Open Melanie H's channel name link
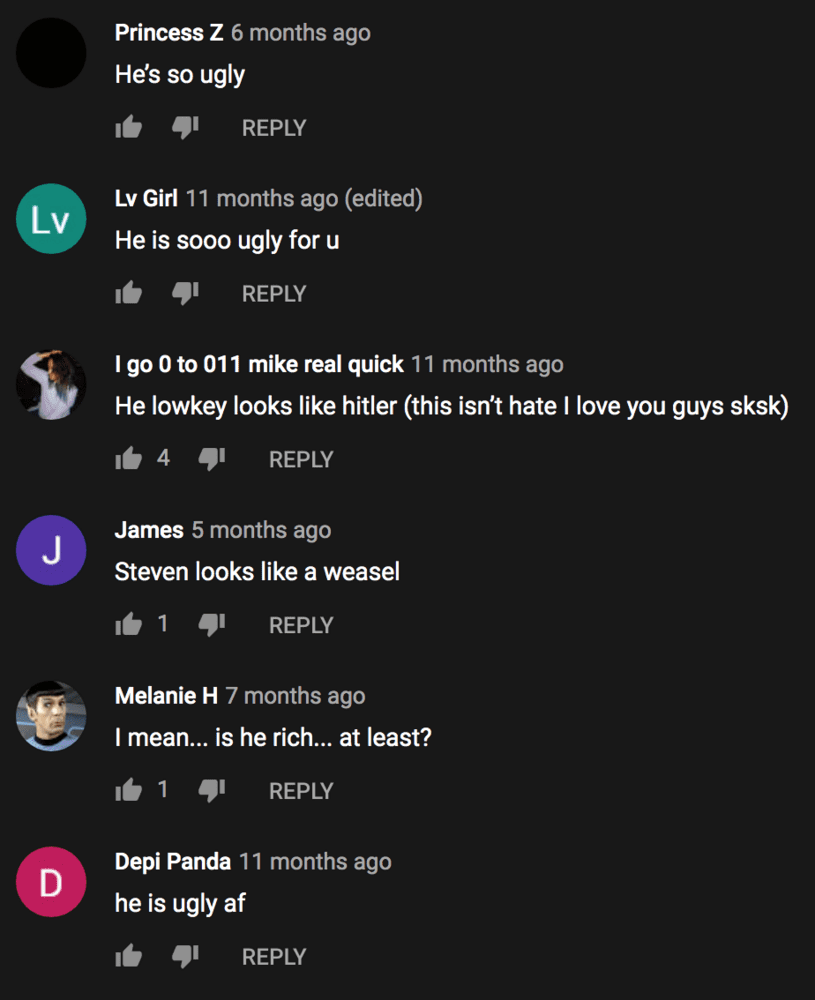 [166, 695]
